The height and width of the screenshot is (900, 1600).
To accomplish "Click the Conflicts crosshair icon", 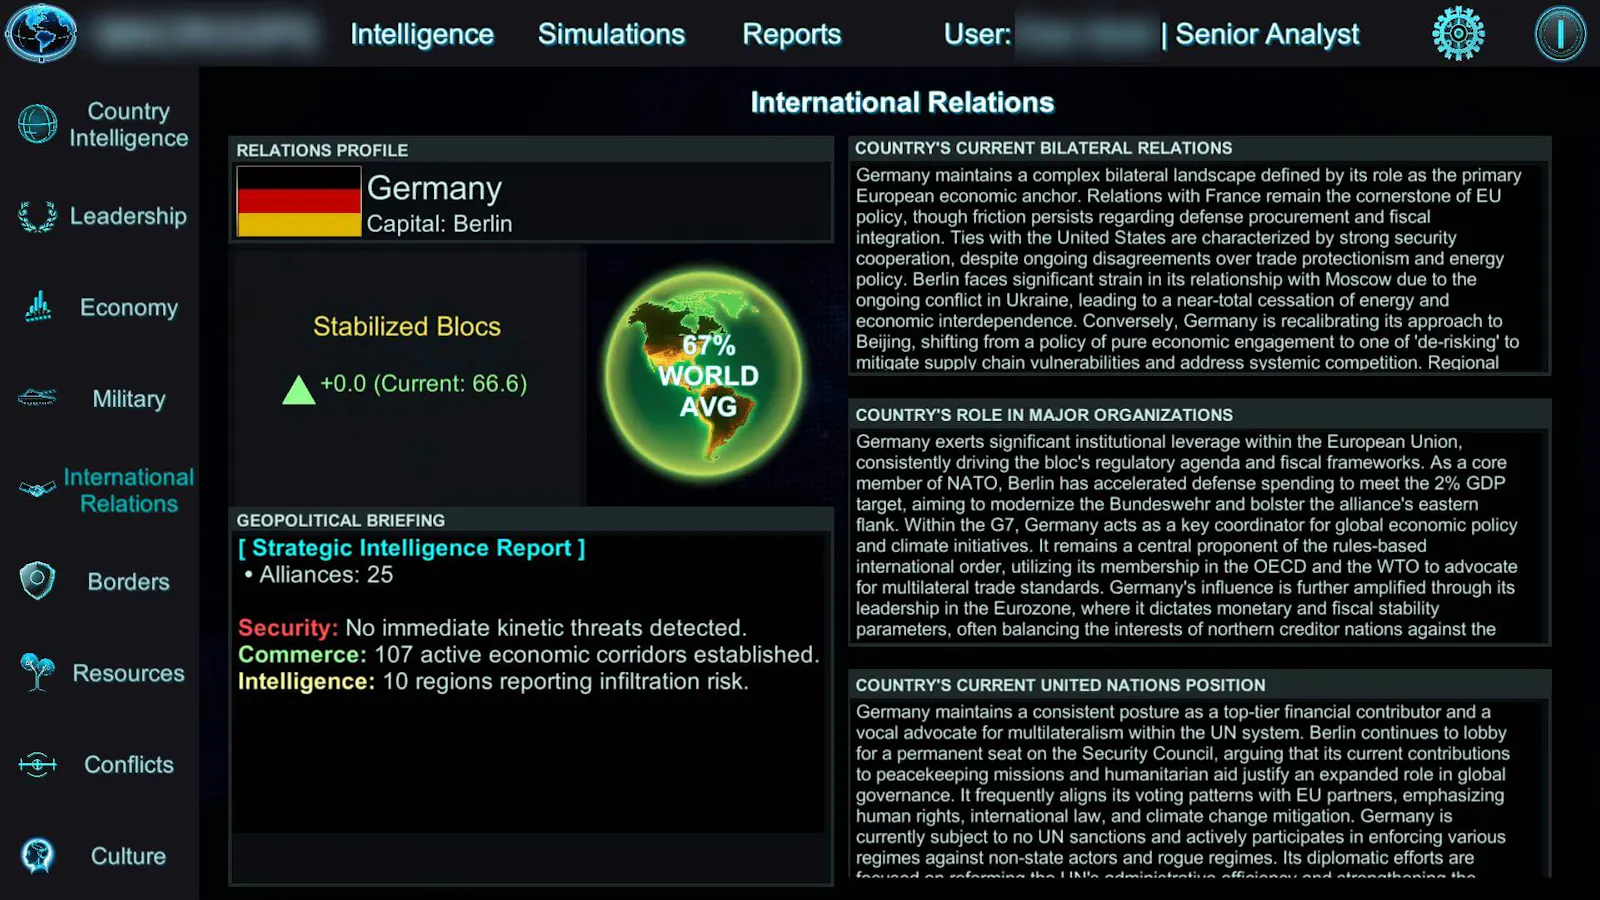I will [x=38, y=765].
